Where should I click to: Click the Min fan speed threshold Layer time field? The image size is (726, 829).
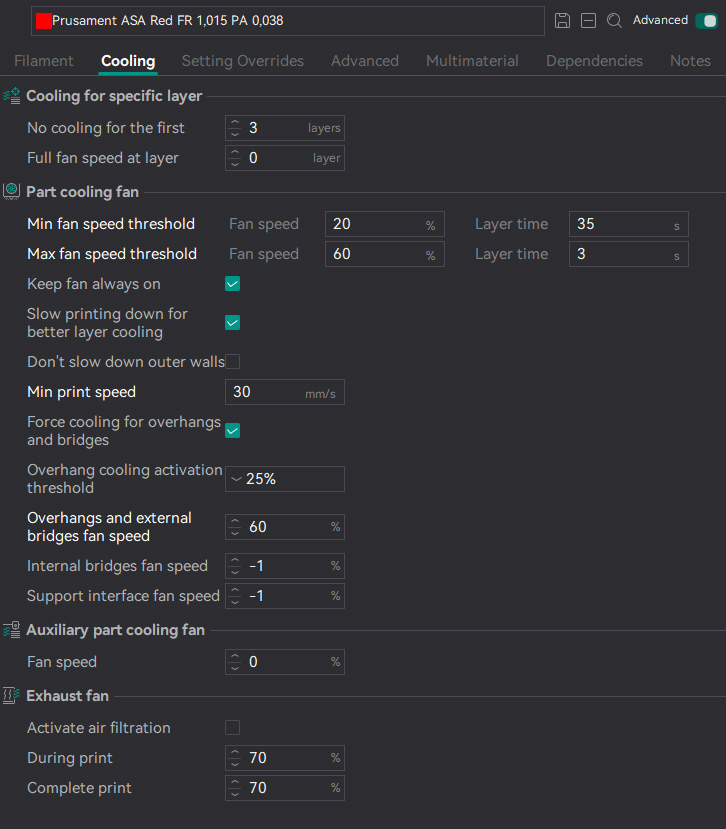tap(620, 224)
